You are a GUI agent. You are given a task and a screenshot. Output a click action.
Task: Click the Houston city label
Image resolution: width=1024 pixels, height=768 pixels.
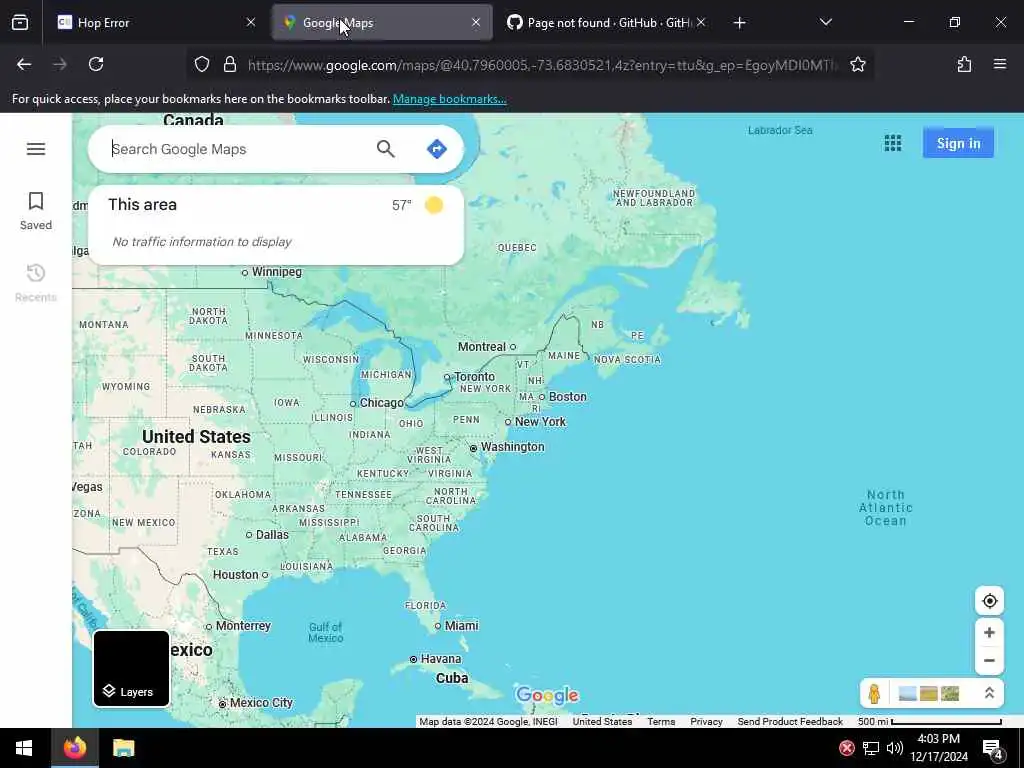coord(235,575)
